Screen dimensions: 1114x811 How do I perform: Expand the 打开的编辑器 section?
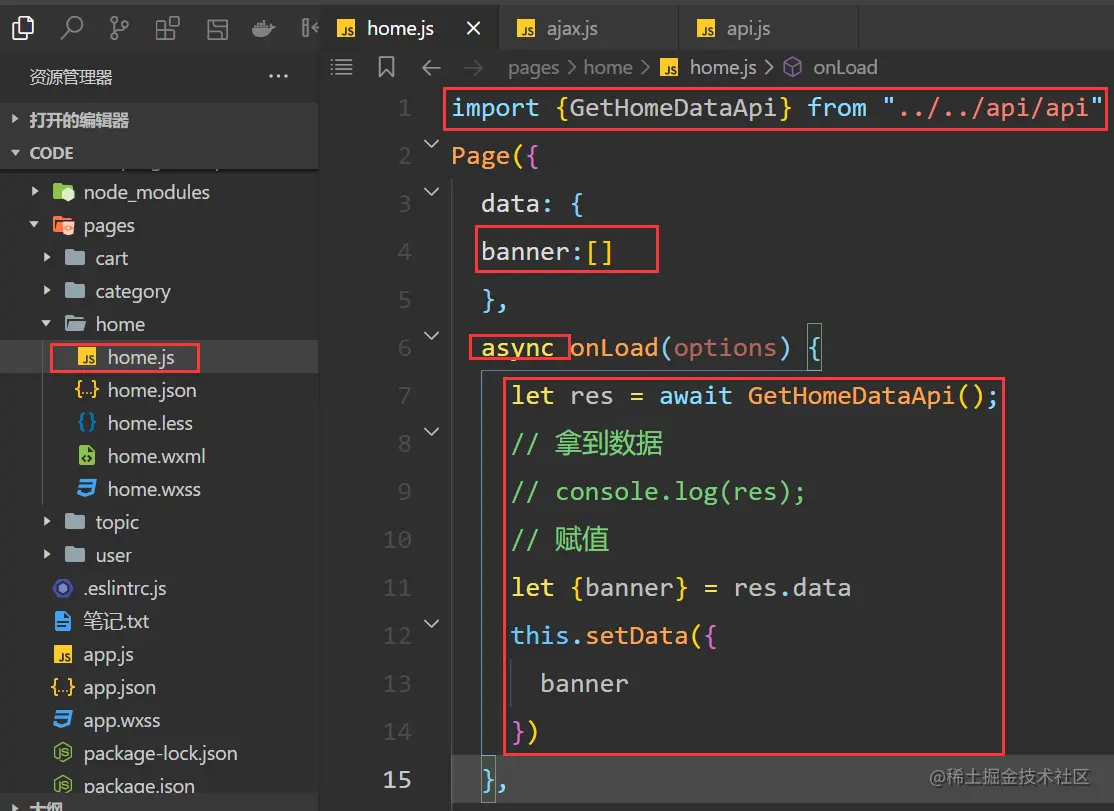pos(159,120)
